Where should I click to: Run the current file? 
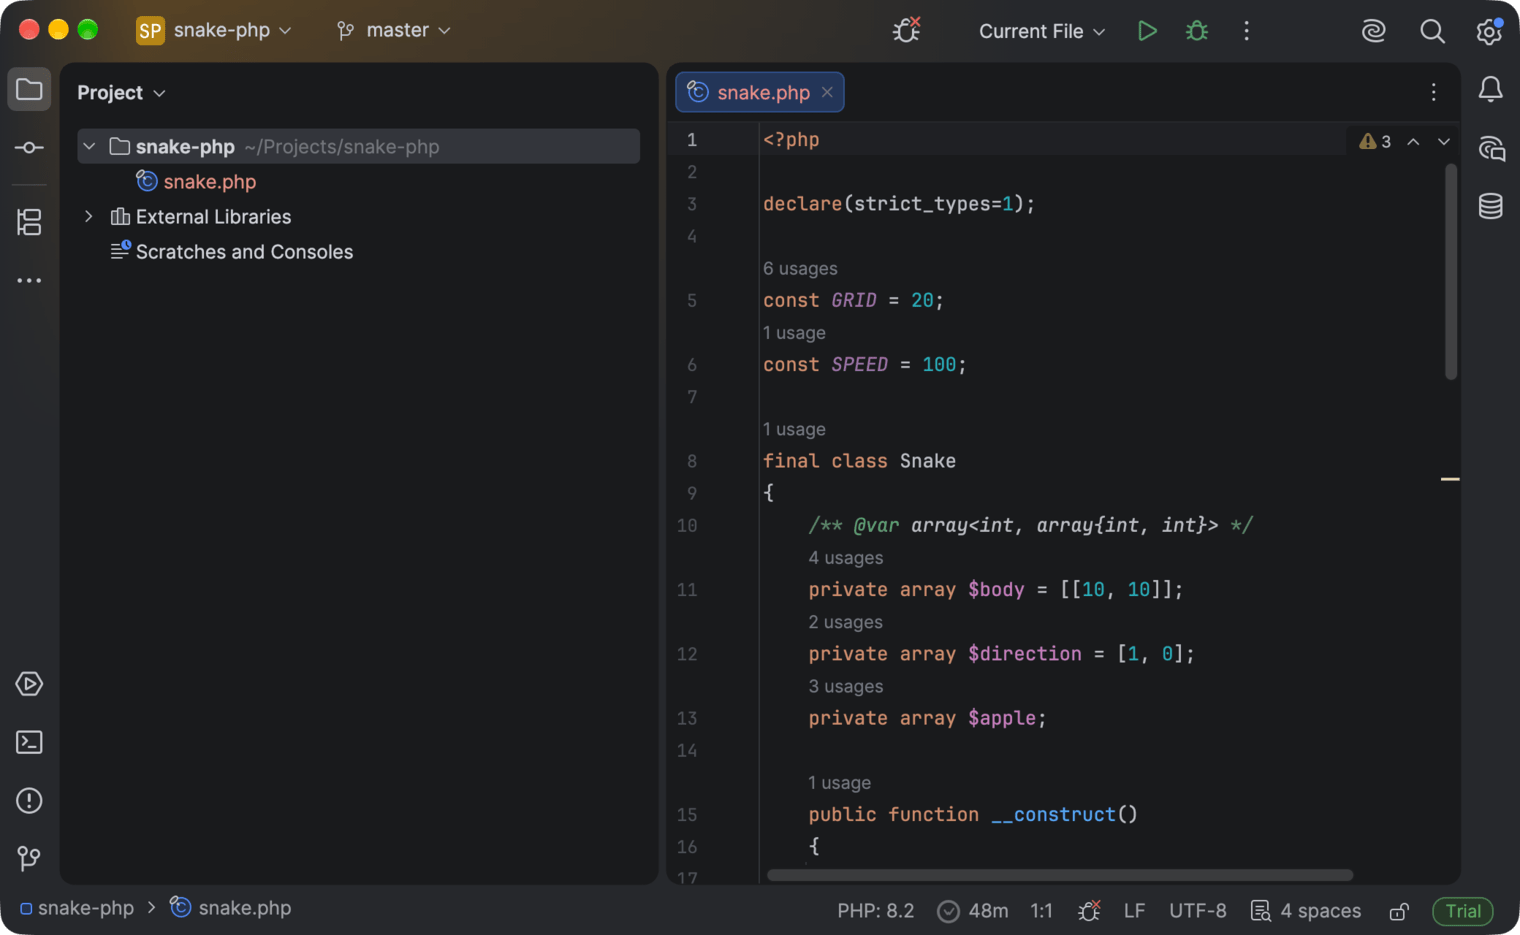1147,31
